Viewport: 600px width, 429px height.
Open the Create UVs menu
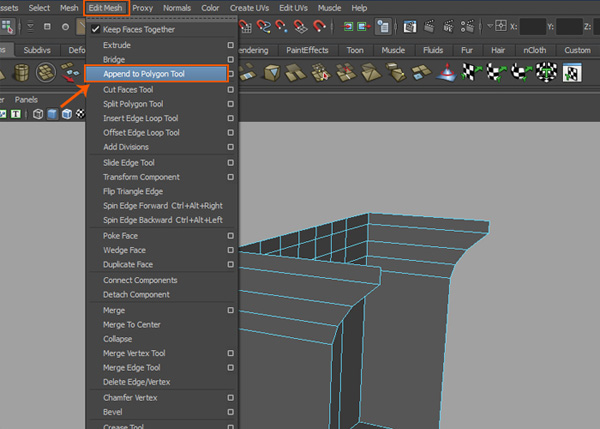click(x=249, y=8)
